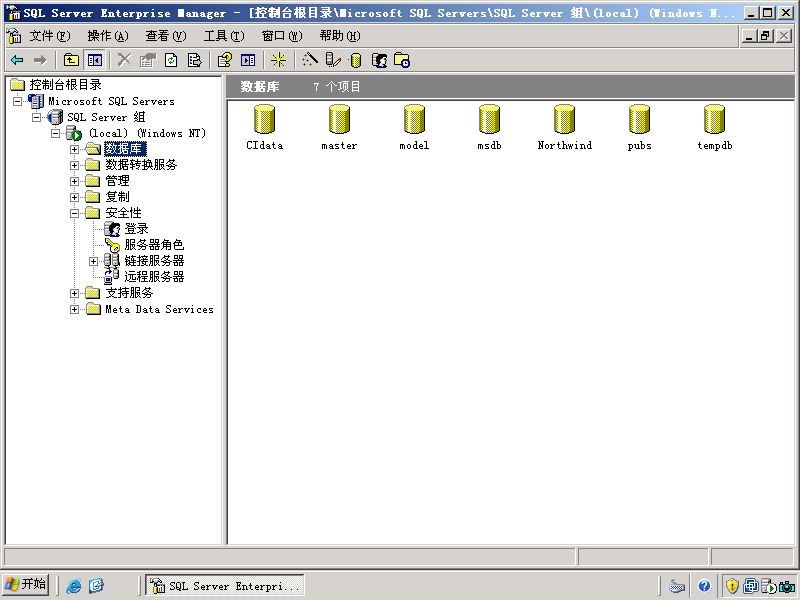Minimize the inner MDI child window
This screenshot has height=600, width=800.
748,36
